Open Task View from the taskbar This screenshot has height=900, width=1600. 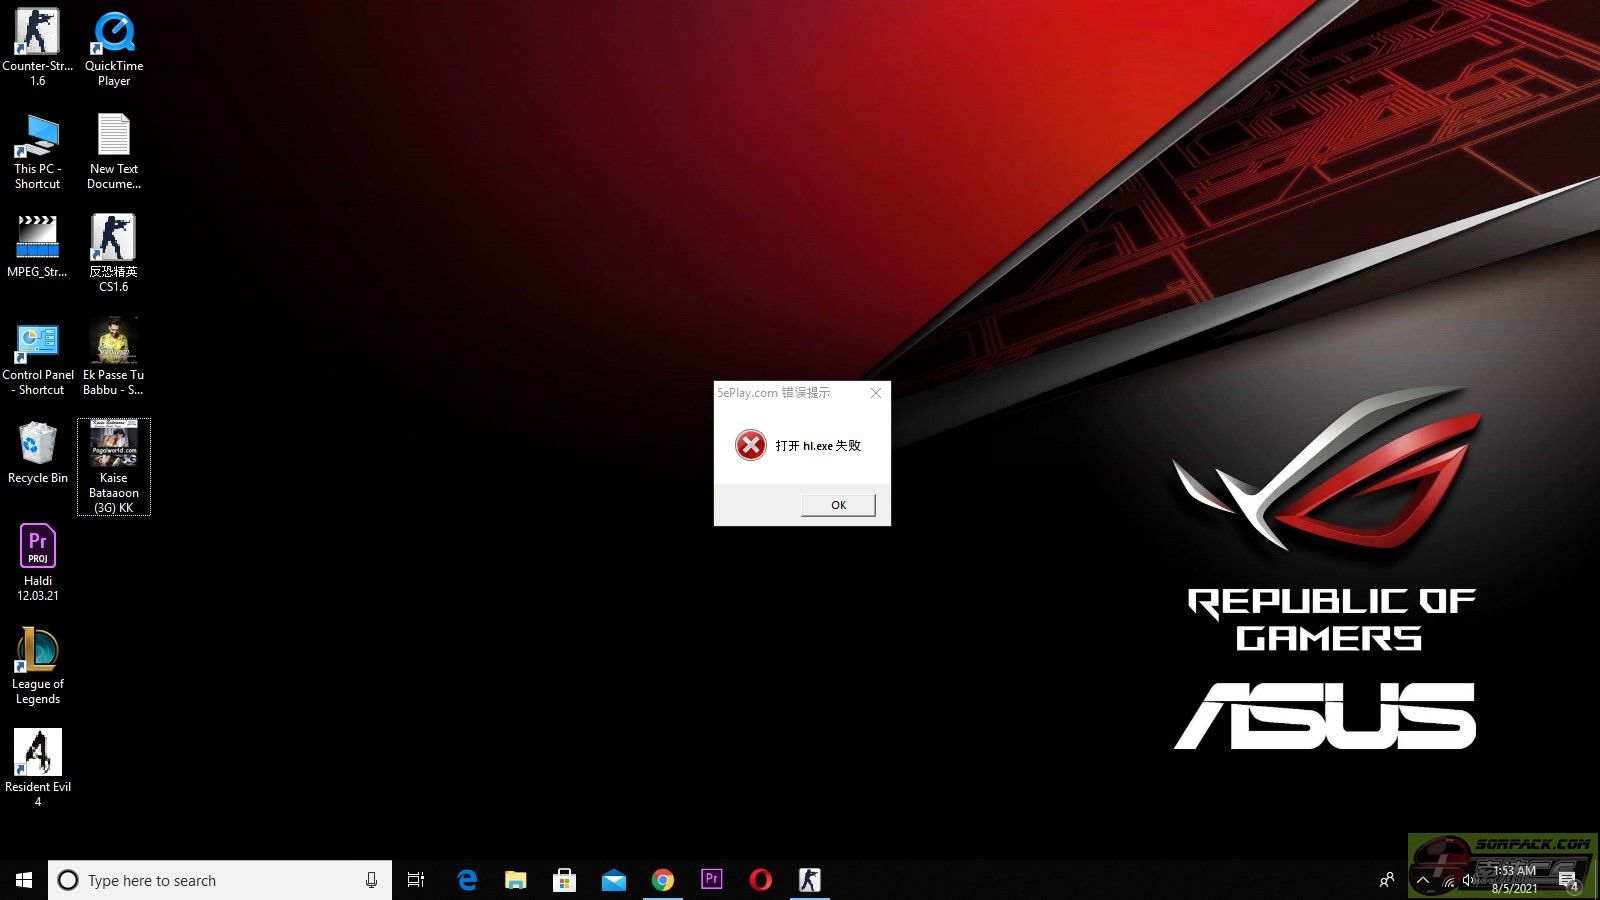pyautogui.click(x=416, y=880)
